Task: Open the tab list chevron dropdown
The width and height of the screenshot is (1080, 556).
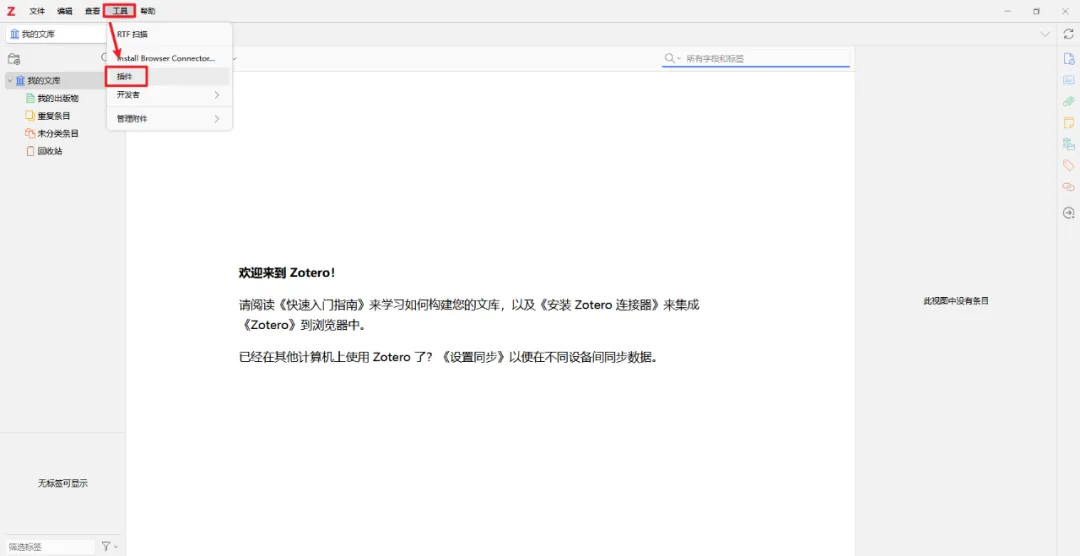Action: (x=1045, y=34)
